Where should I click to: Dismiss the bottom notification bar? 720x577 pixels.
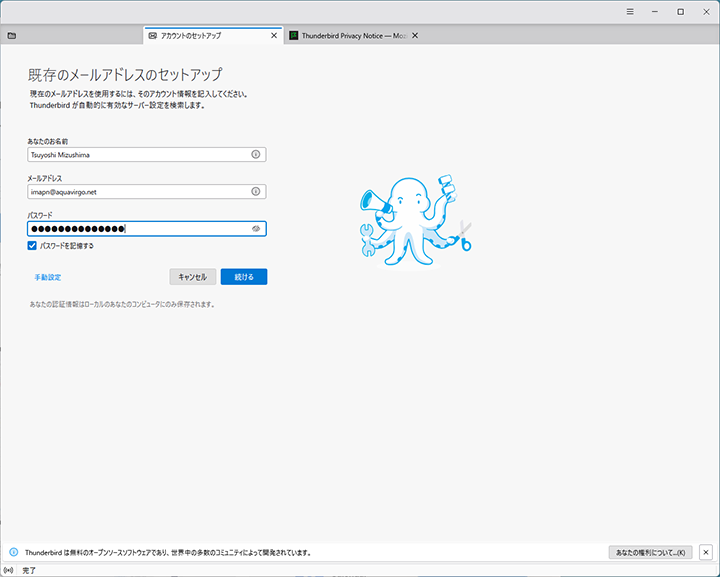coord(705,552)
